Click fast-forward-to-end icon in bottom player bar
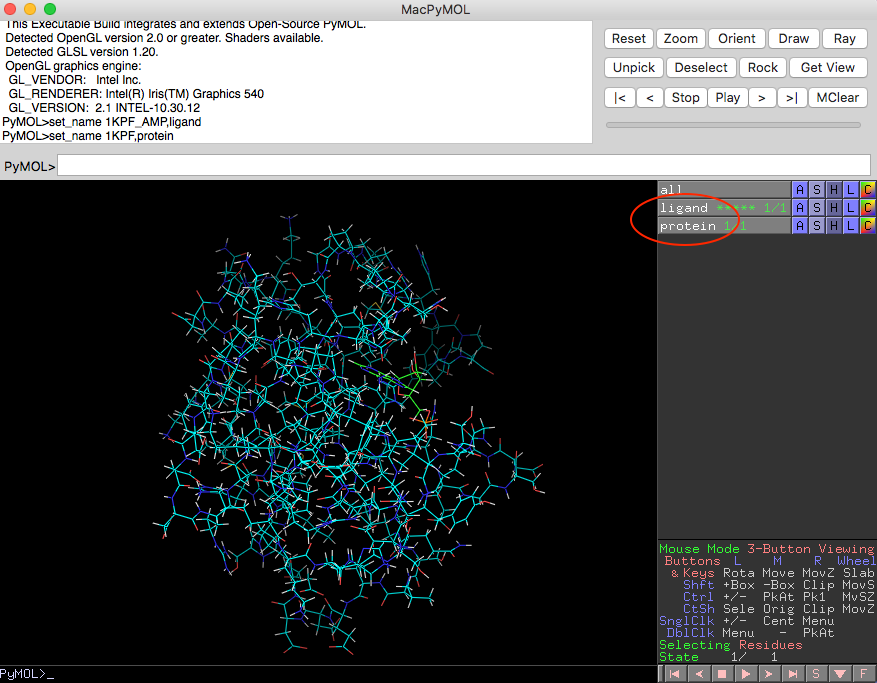Image resolution: width=877 pixels, height=683 pixels. 793,674
